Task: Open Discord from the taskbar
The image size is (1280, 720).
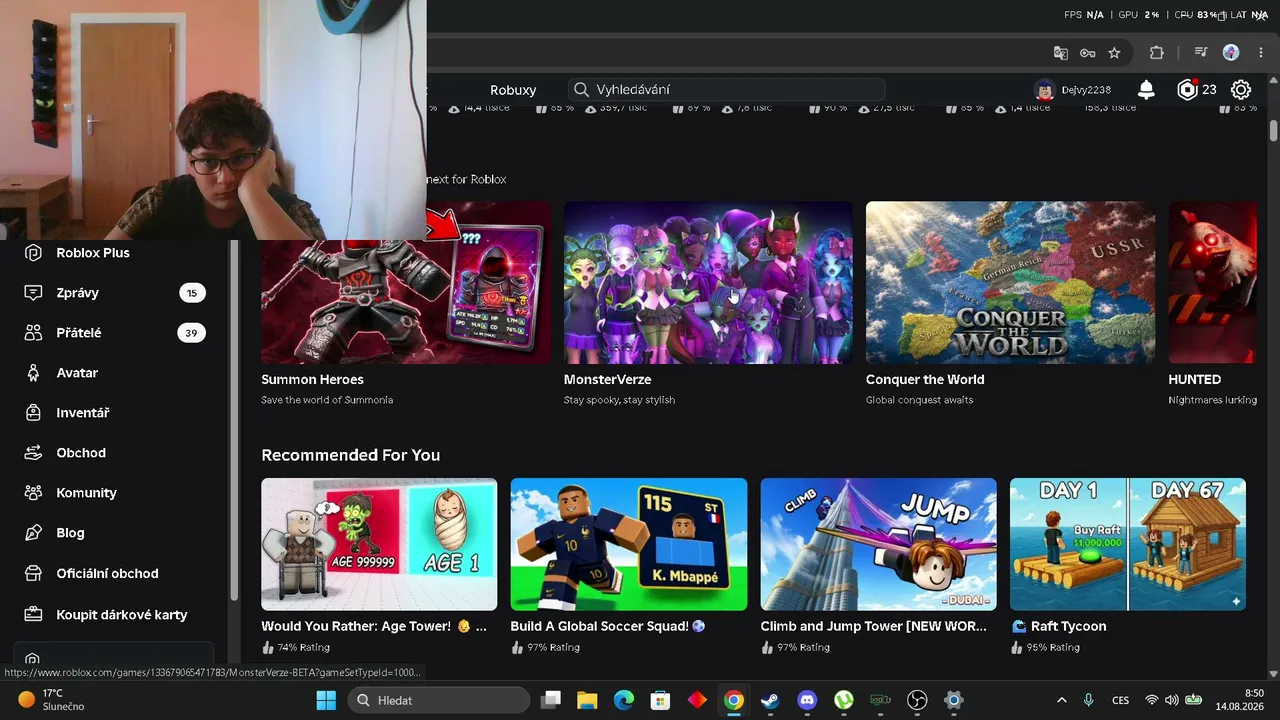Action: [807, 700]
